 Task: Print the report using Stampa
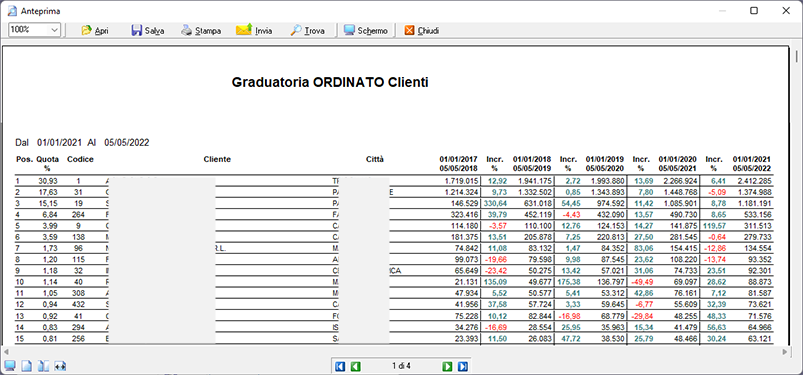point(201,31)
